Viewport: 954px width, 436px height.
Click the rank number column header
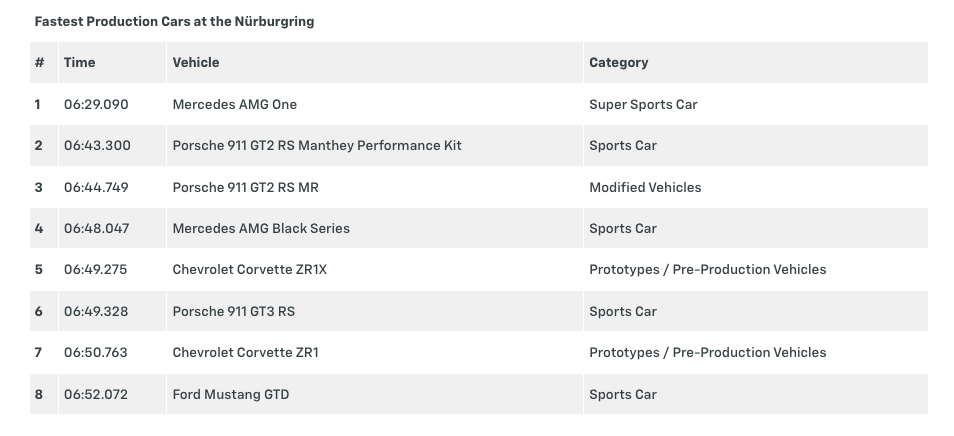point(39,62)
